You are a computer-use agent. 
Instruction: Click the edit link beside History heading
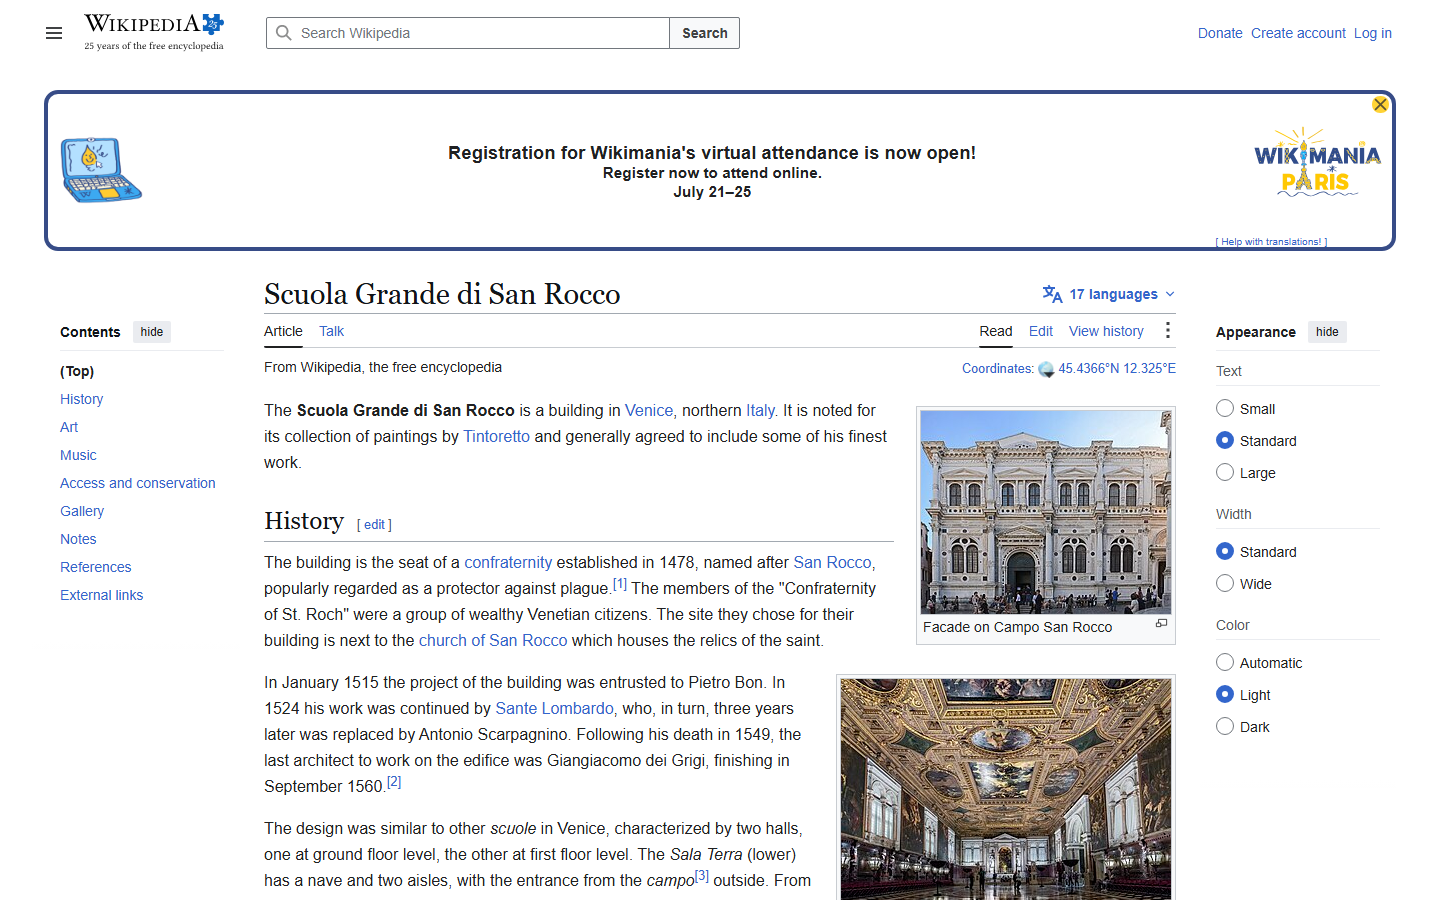pos(374,525)
